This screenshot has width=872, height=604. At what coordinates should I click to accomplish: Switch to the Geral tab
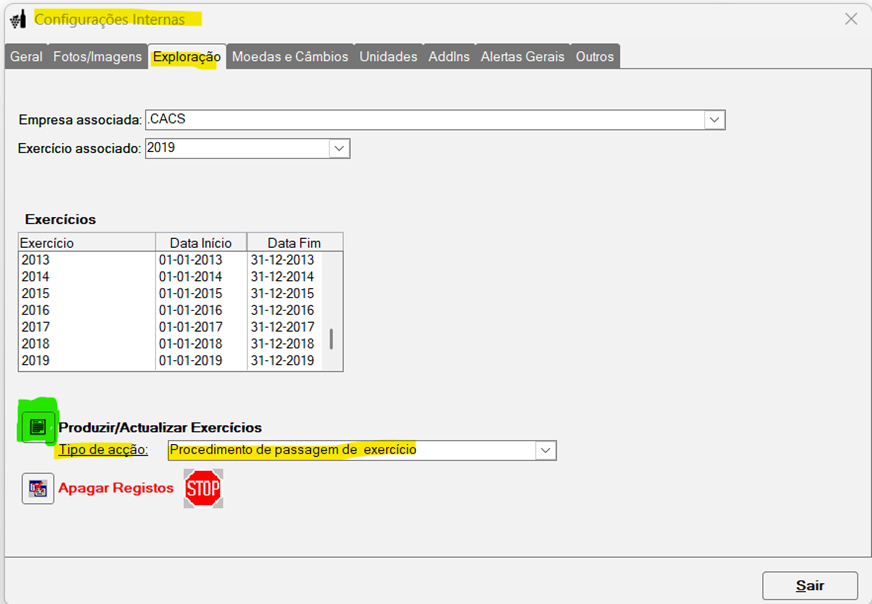coord(26,57)
